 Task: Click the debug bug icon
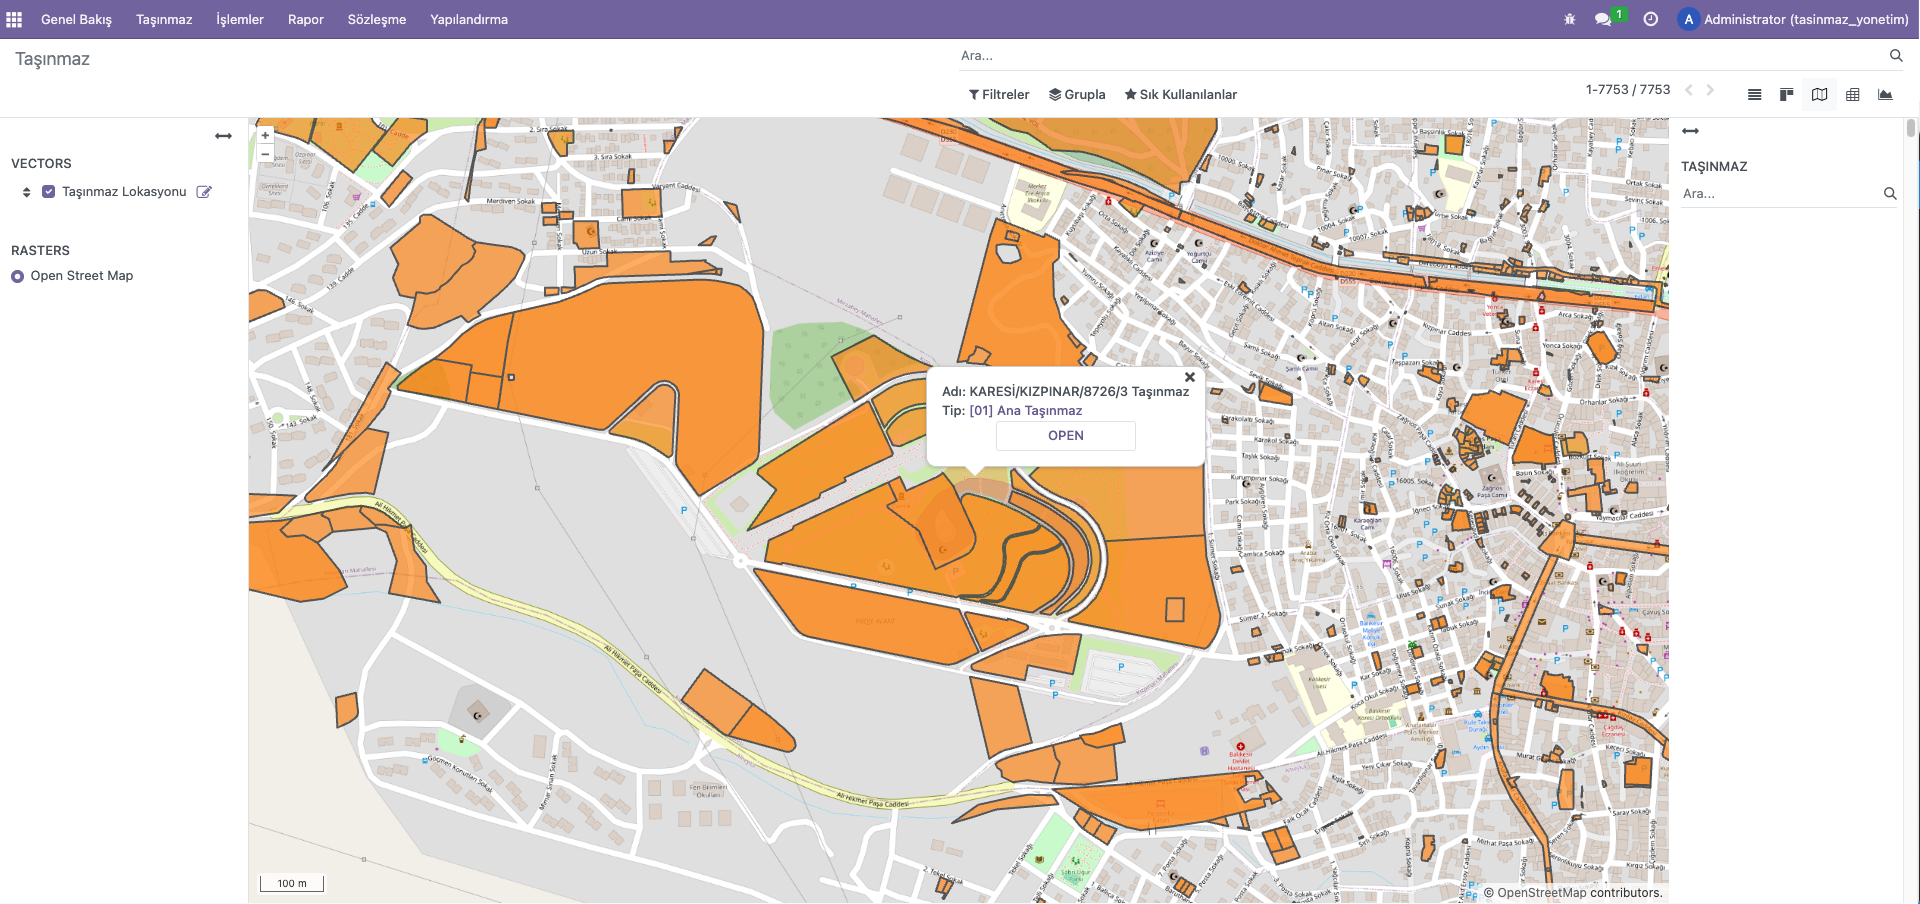point(1569,19)
